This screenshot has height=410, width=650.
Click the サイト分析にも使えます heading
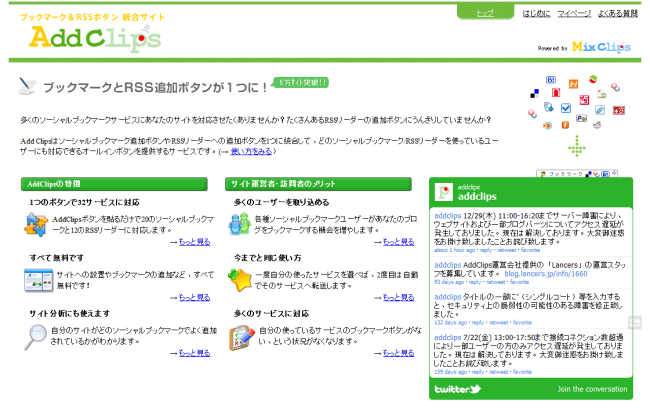pyautogui.click(x=69, y=314)
